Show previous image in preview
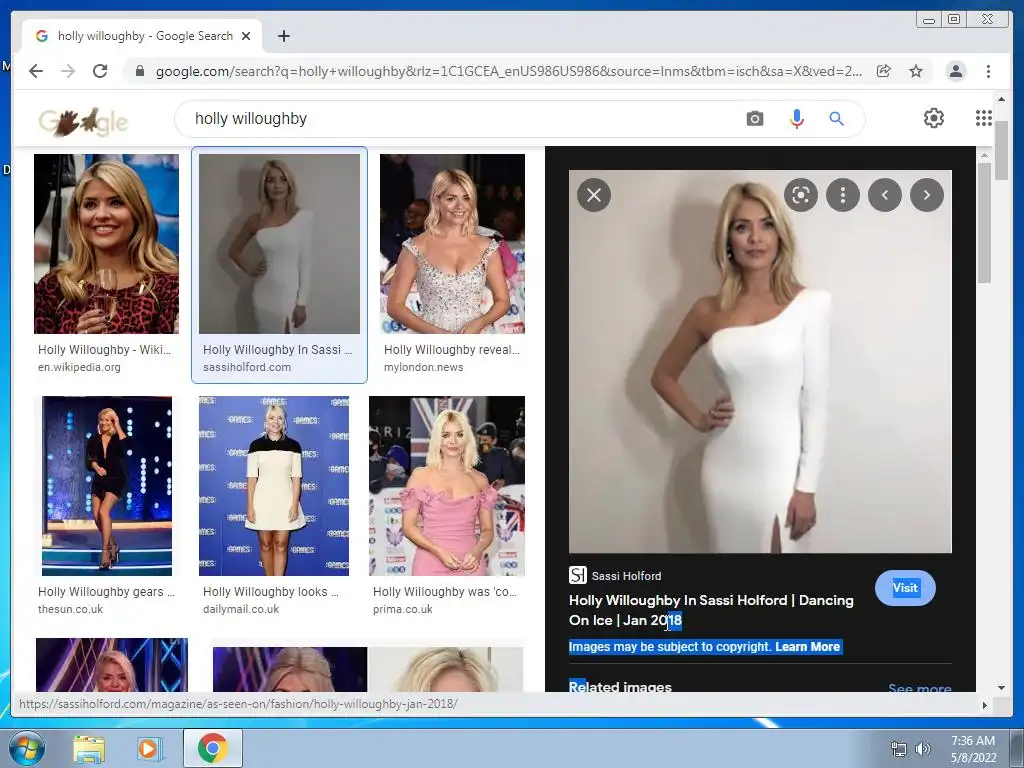Image resolution: width=1024 pixels, height=768 pixels. pos(885,195)
